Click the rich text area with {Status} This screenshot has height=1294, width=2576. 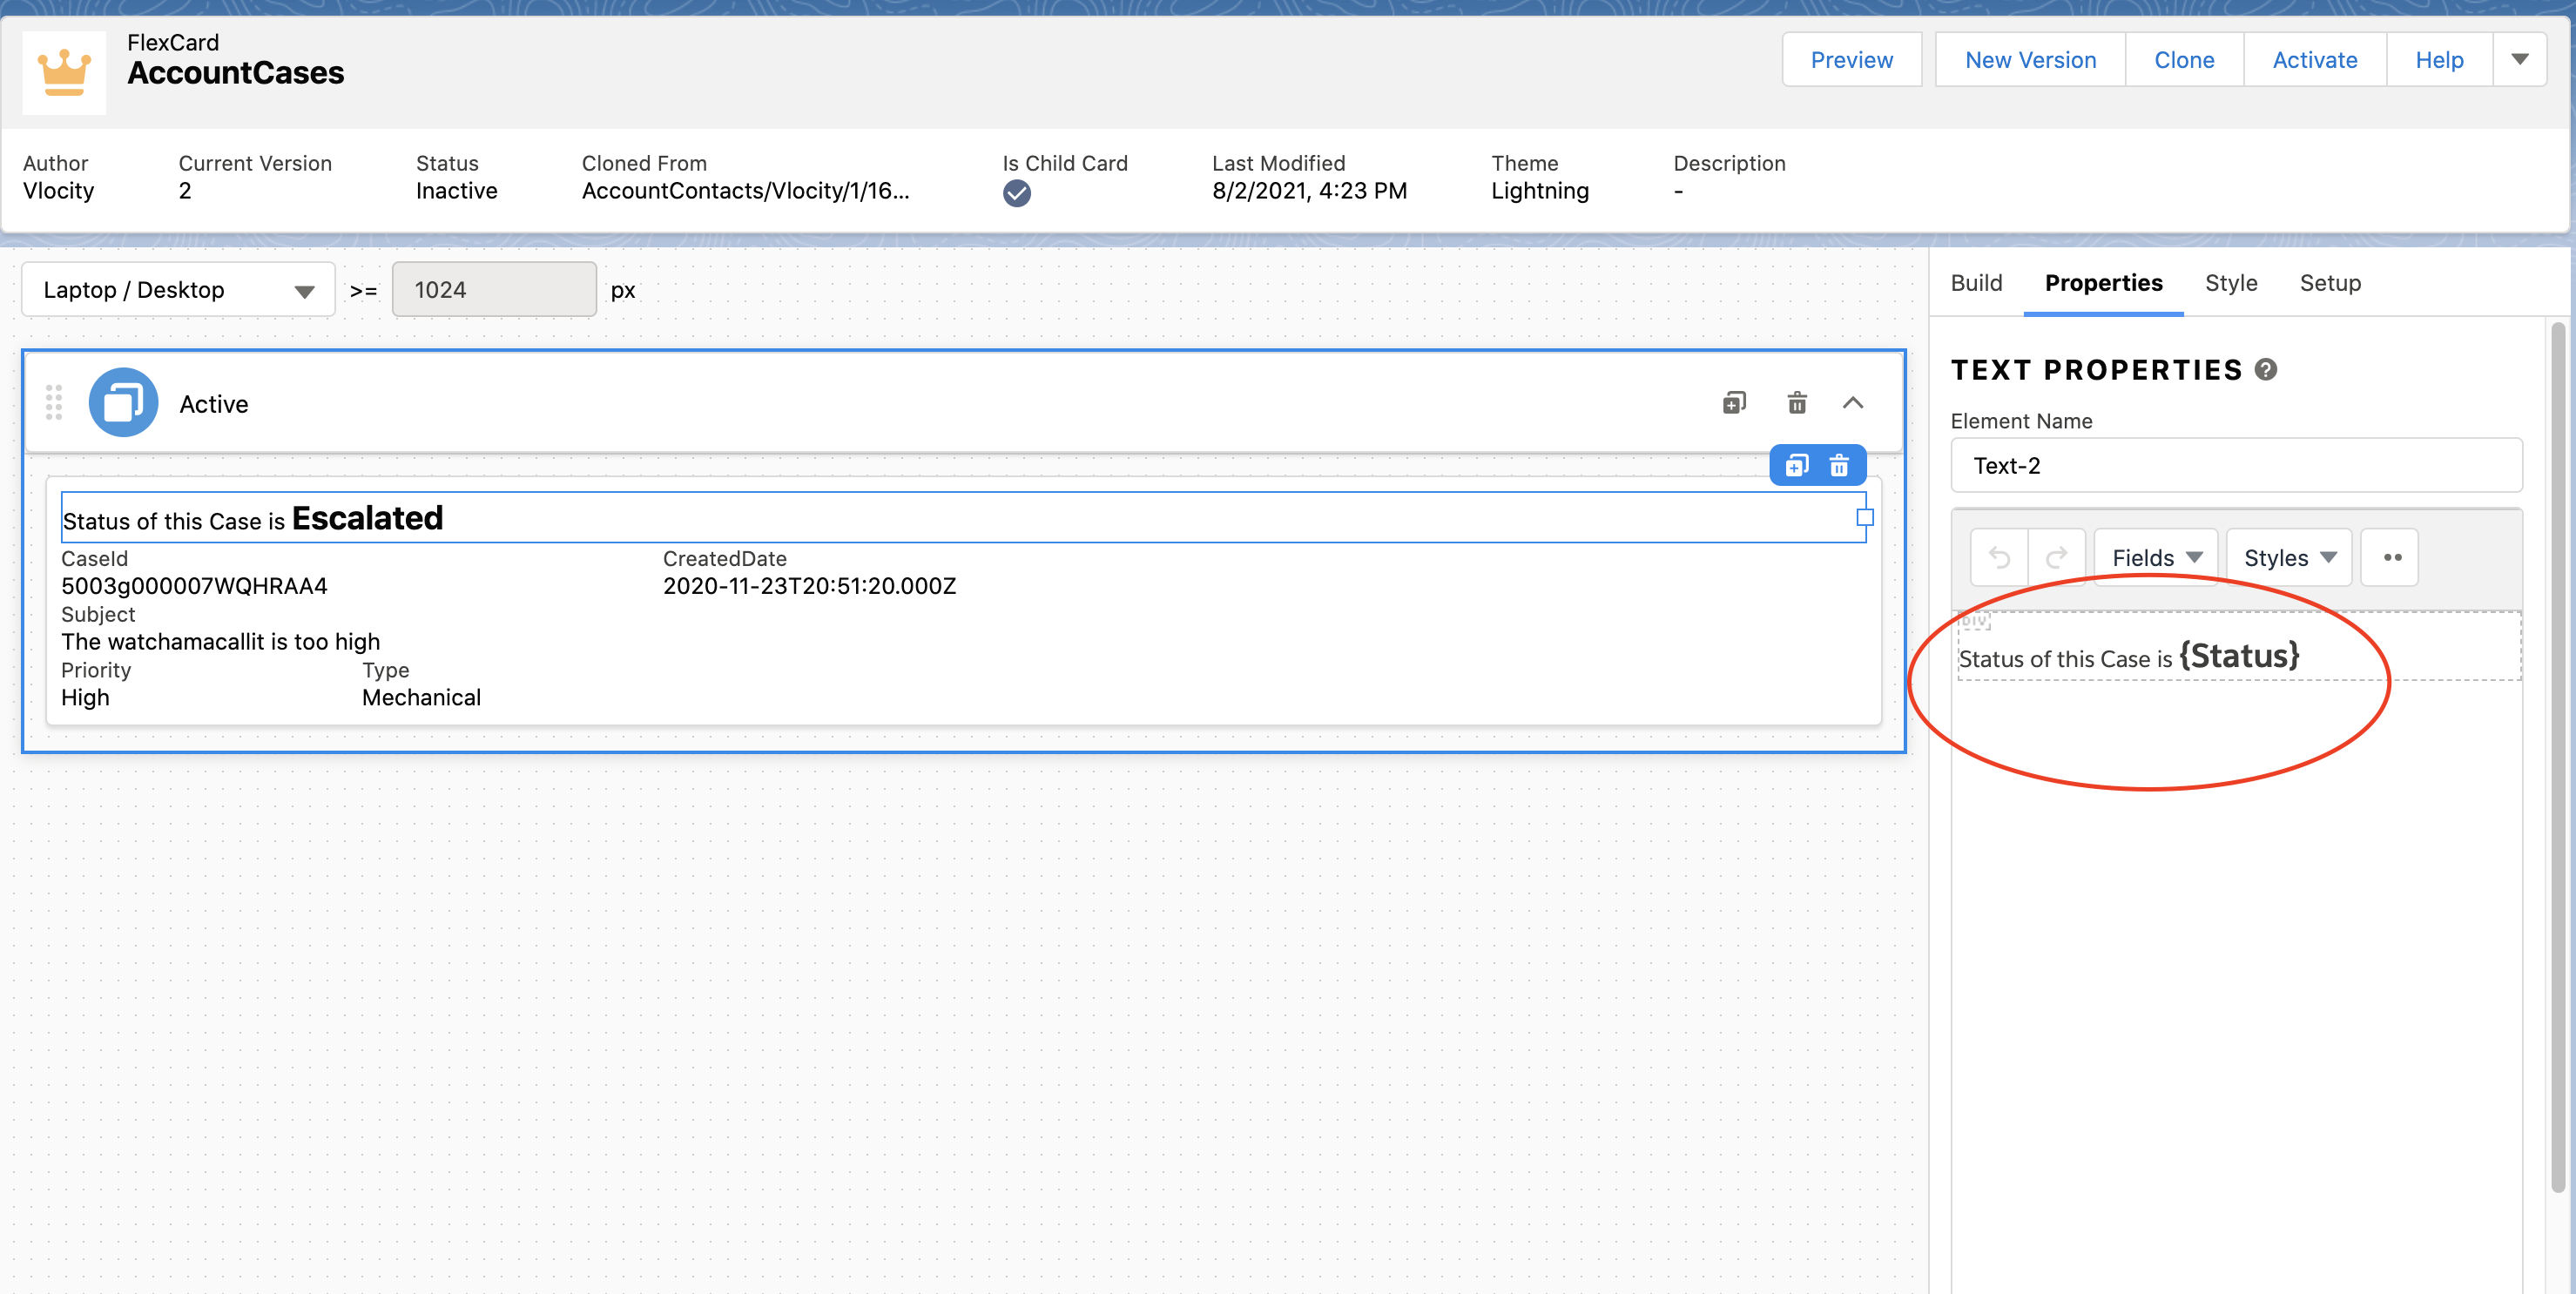2238,647
